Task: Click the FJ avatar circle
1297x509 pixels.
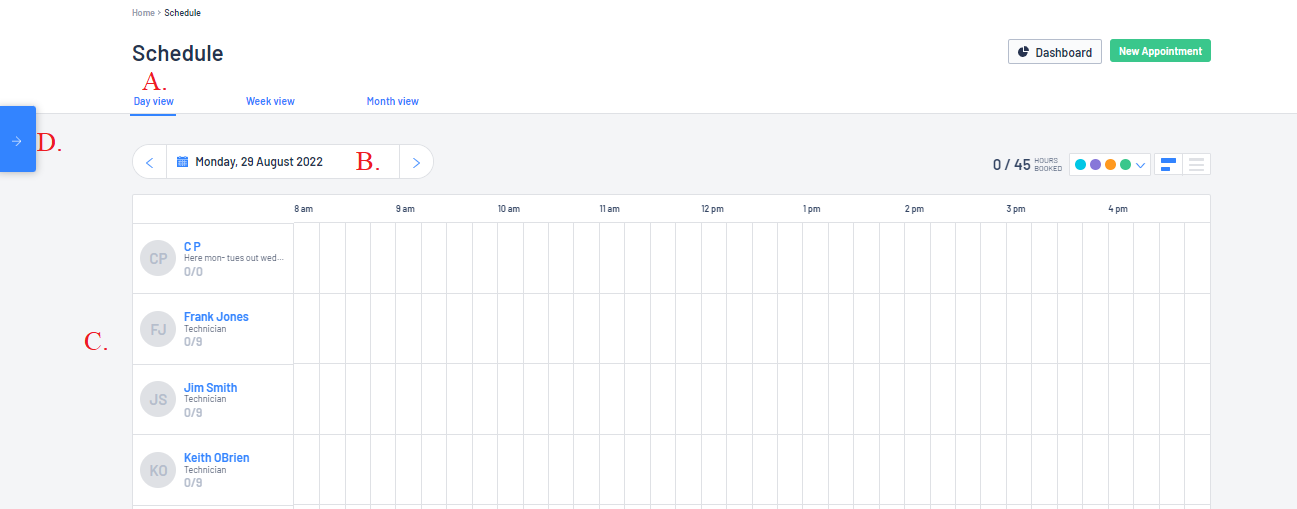Action: point(158,329)
